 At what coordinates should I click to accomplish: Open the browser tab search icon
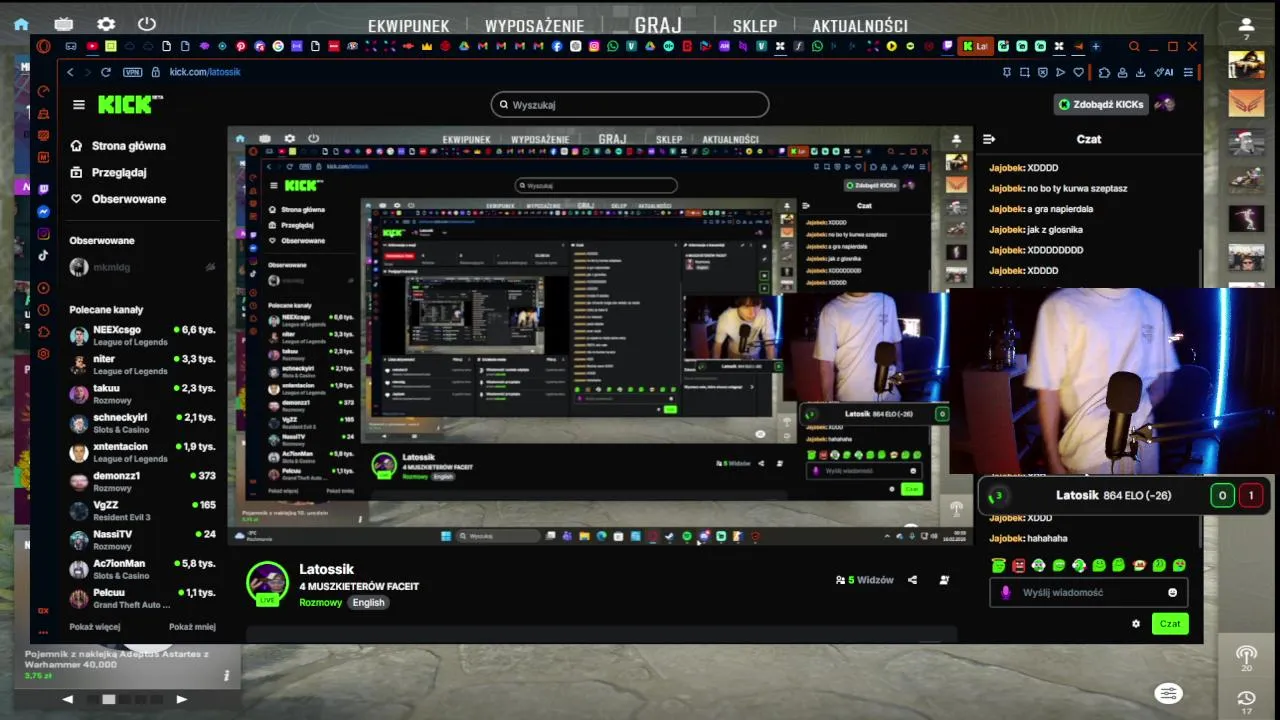tap(1134, 46)
